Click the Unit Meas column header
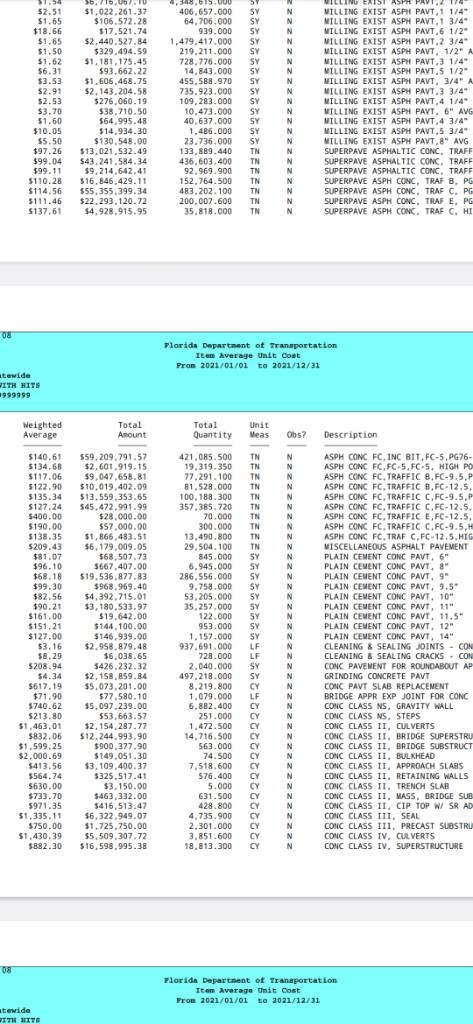The height and width of the screenshot is (1024, 473). [x=259, y=430]
